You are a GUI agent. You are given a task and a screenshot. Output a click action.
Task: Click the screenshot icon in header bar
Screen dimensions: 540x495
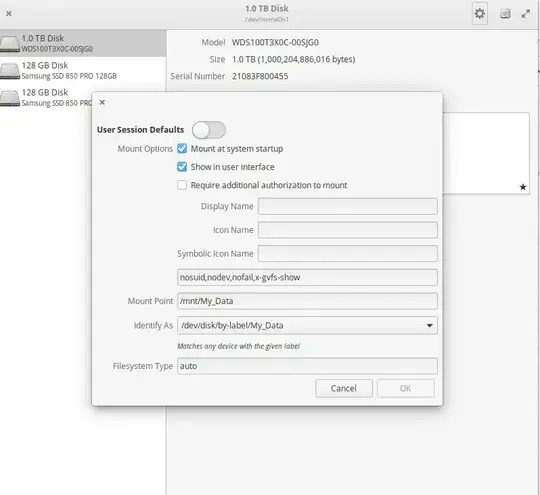505,14
